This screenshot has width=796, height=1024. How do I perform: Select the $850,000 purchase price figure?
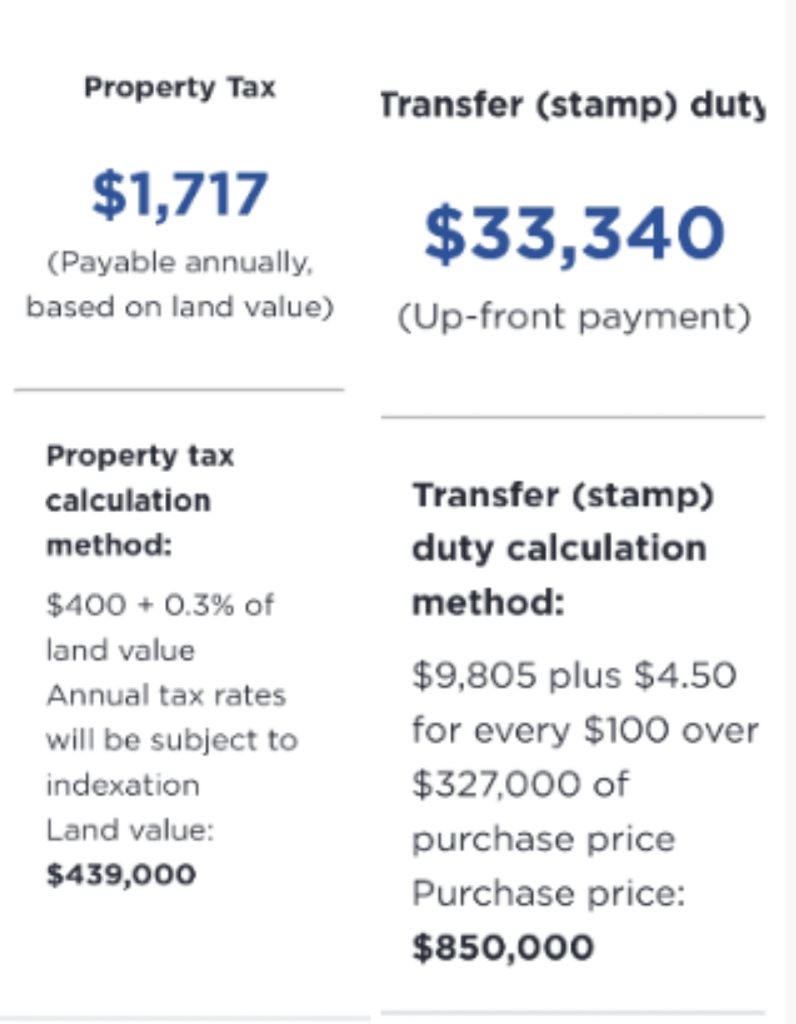503,946
